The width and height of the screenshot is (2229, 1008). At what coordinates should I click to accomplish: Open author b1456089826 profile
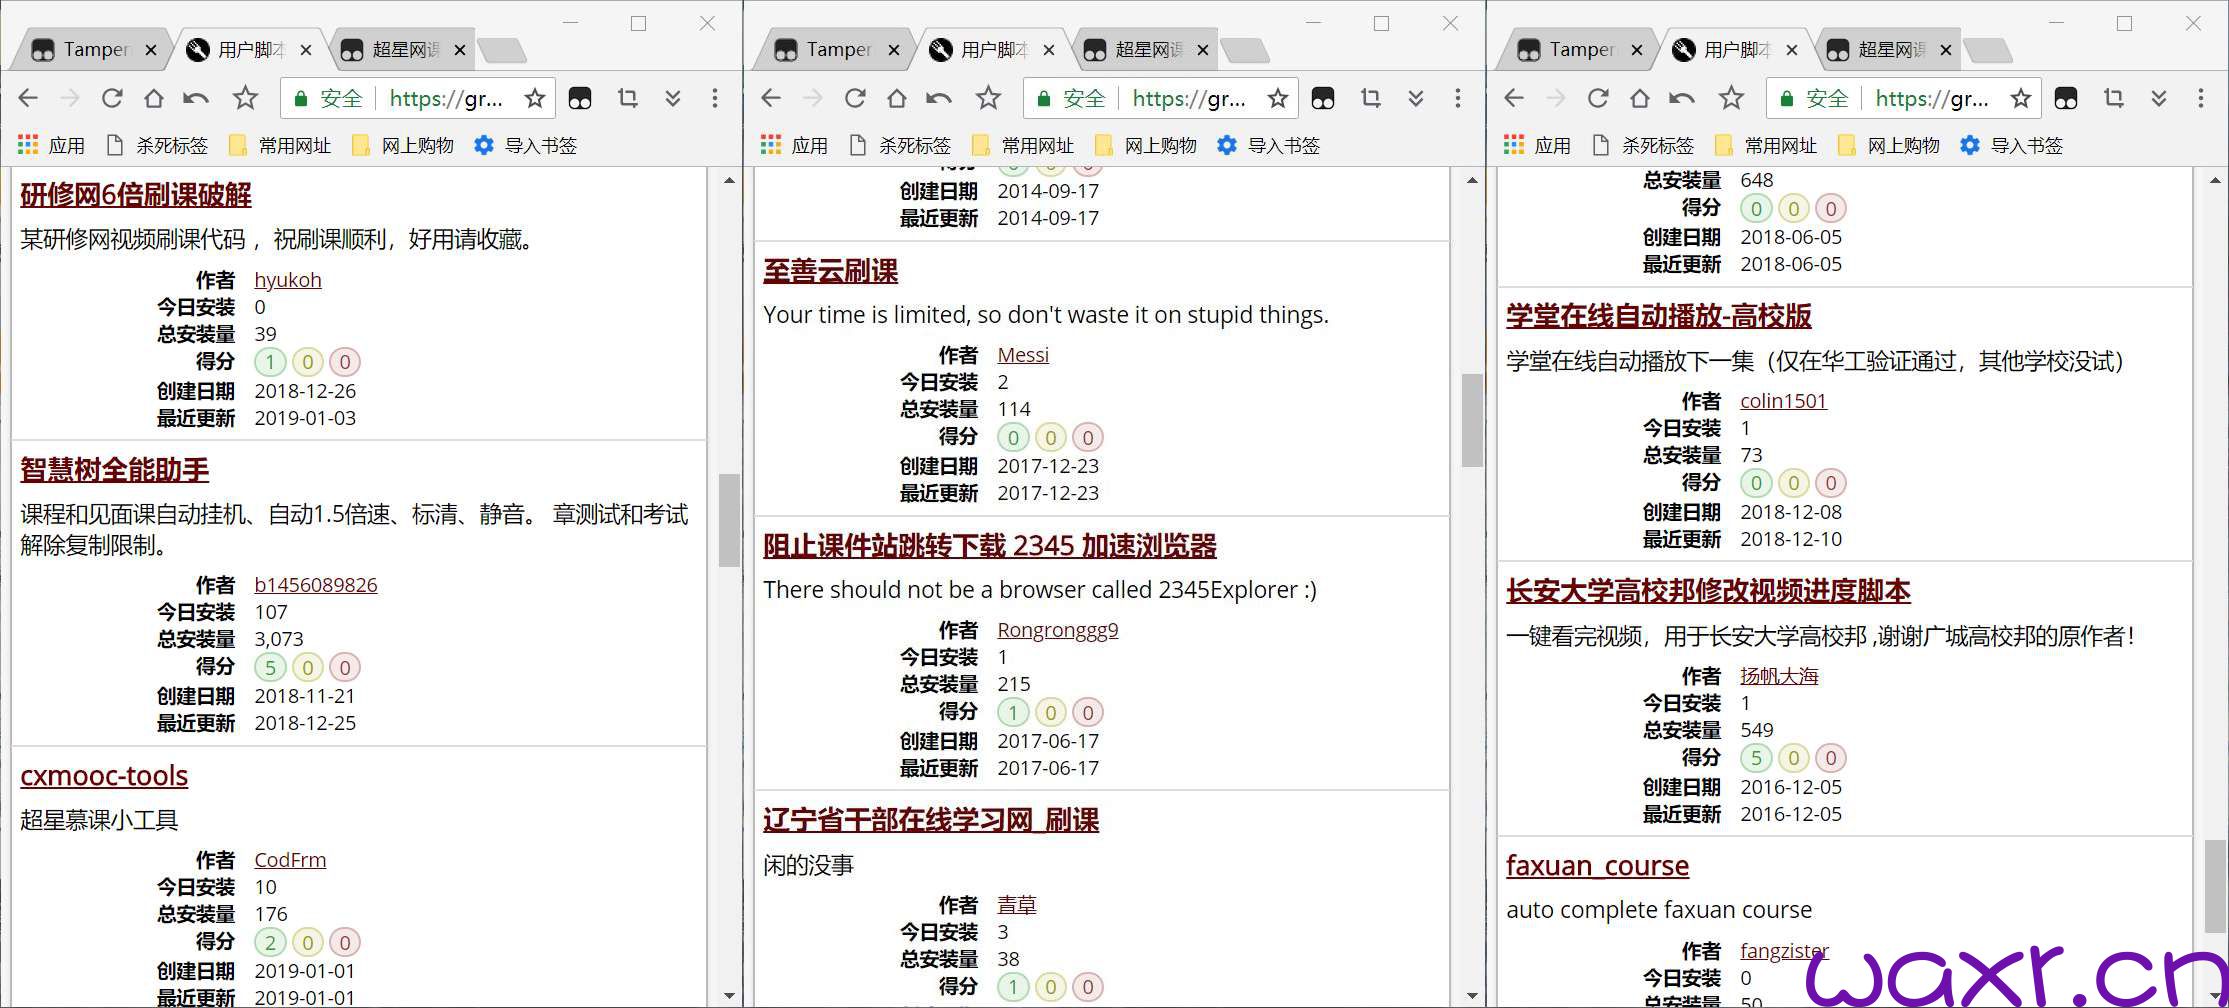click(316, 585)
